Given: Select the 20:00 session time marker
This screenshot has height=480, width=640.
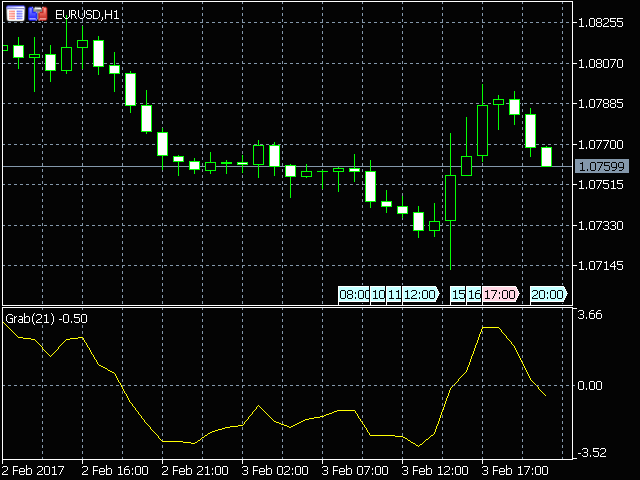Looking at the screenshot, I should (549, 294).
